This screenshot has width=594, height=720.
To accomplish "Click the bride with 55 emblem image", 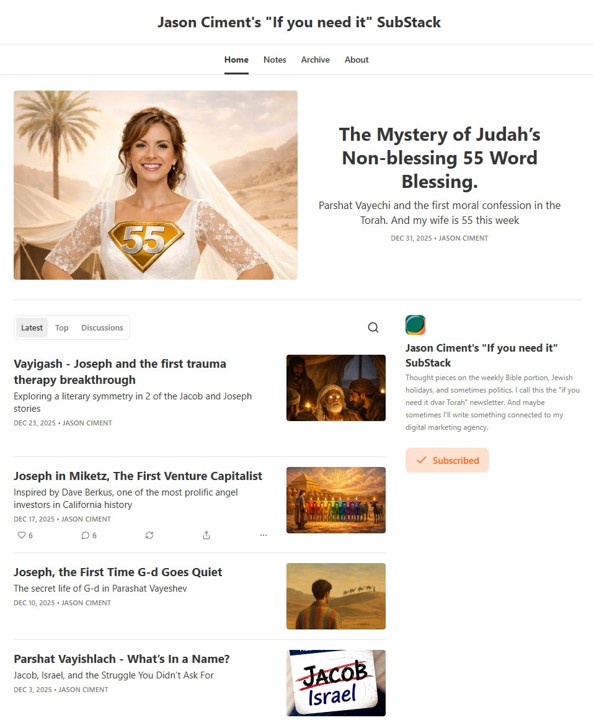I will pyautogui.click(x=156, y=185).
